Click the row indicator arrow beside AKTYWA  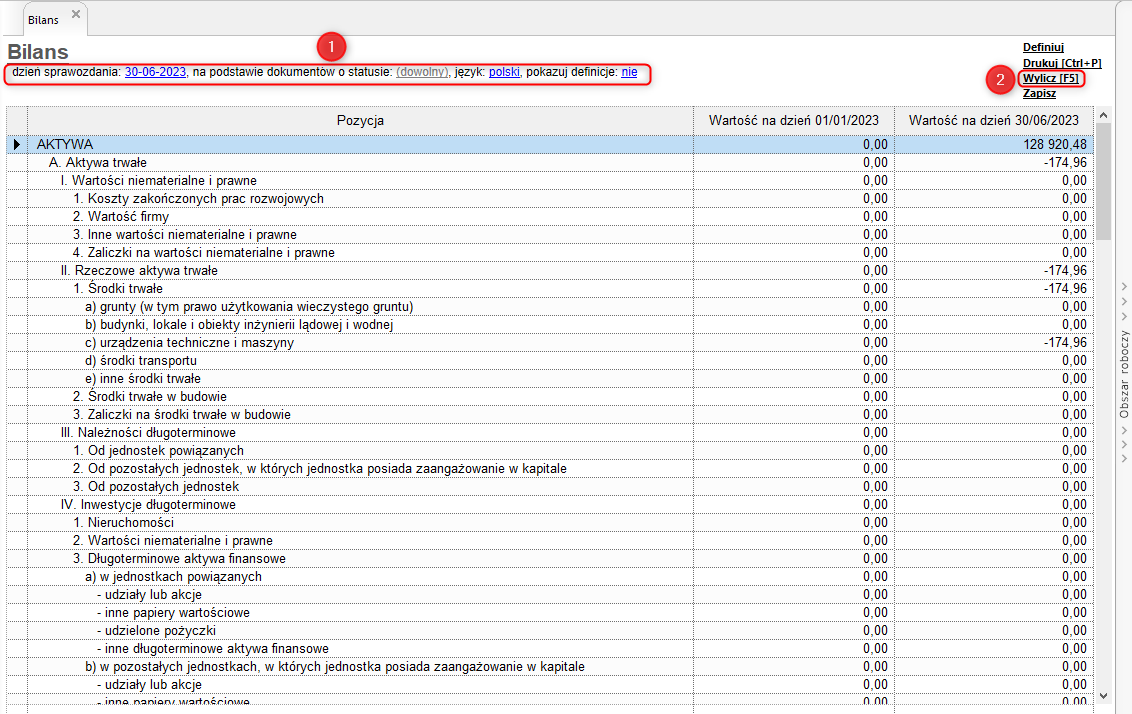pos(16,145)
